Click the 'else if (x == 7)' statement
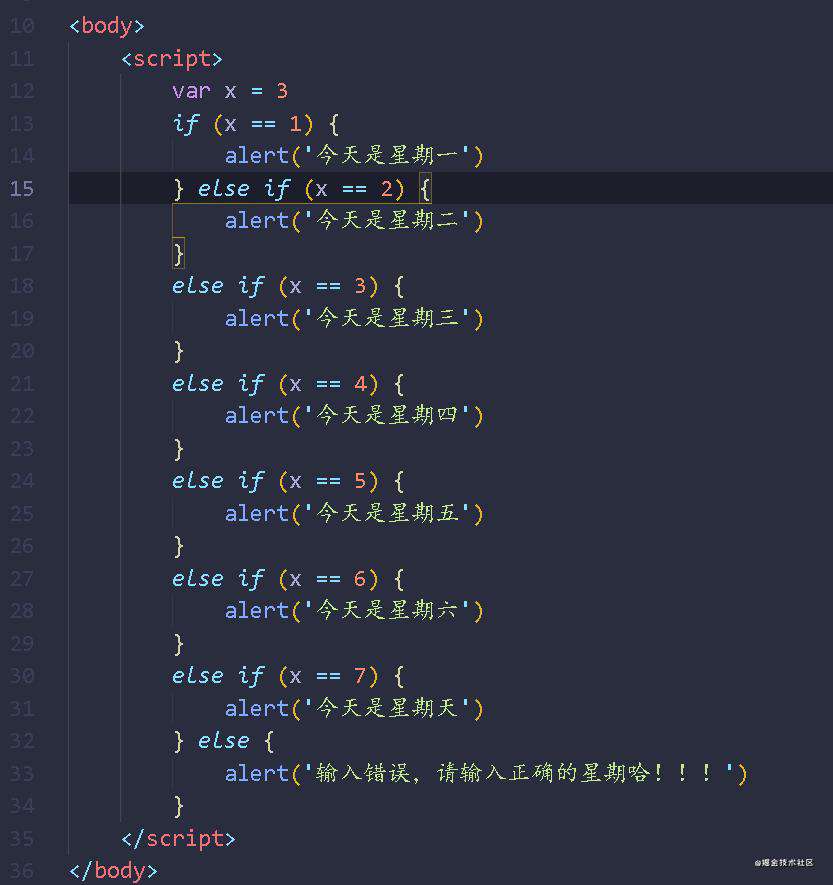 tap(288, 676)
